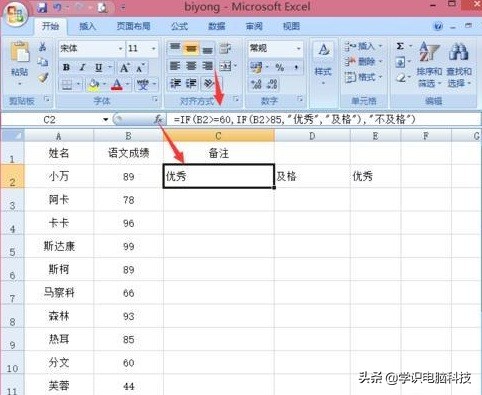482x395 pixels.
Task: Open 查找和选择 find and select
Action: tap(459, 64)
